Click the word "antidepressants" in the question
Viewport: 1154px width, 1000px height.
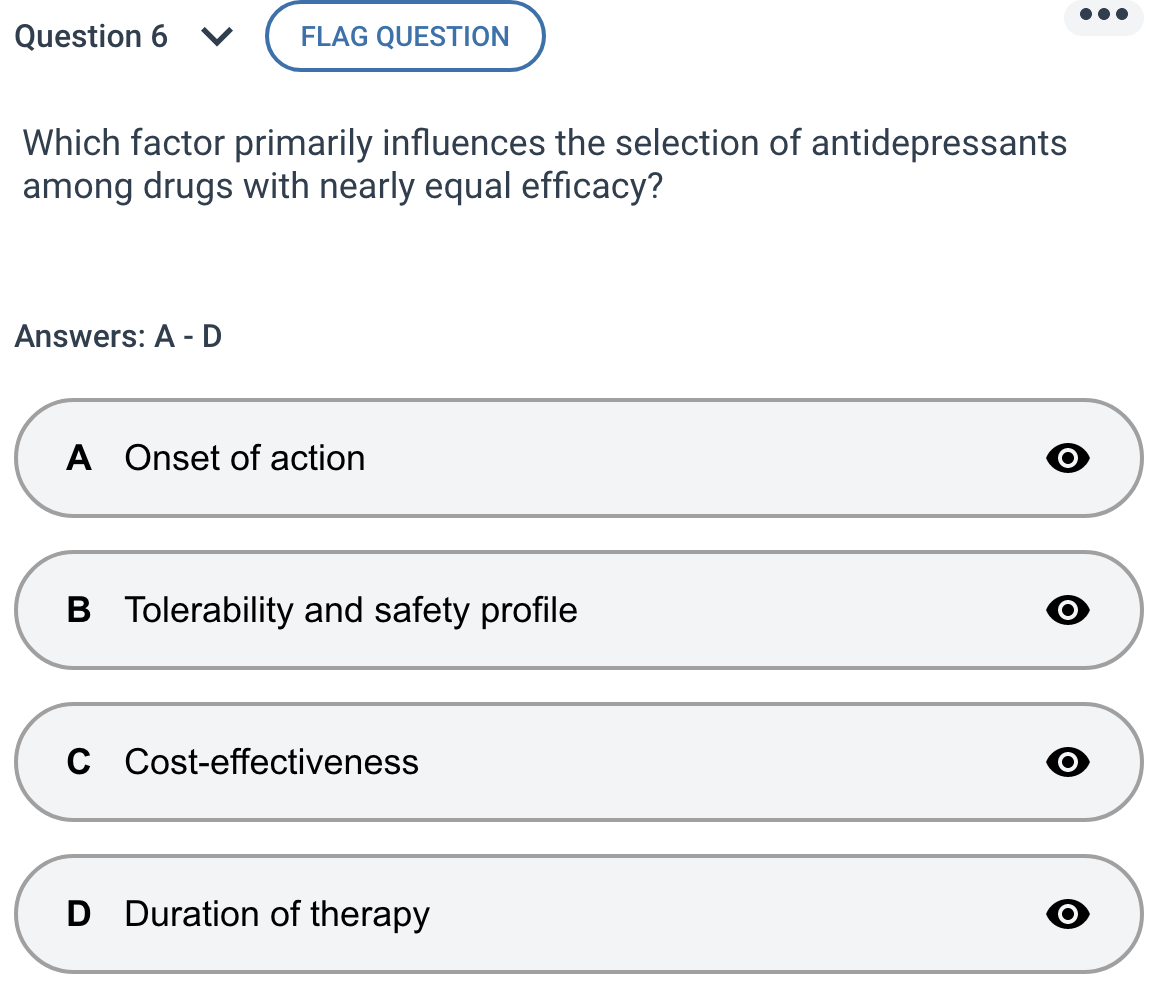coord(939,144)
